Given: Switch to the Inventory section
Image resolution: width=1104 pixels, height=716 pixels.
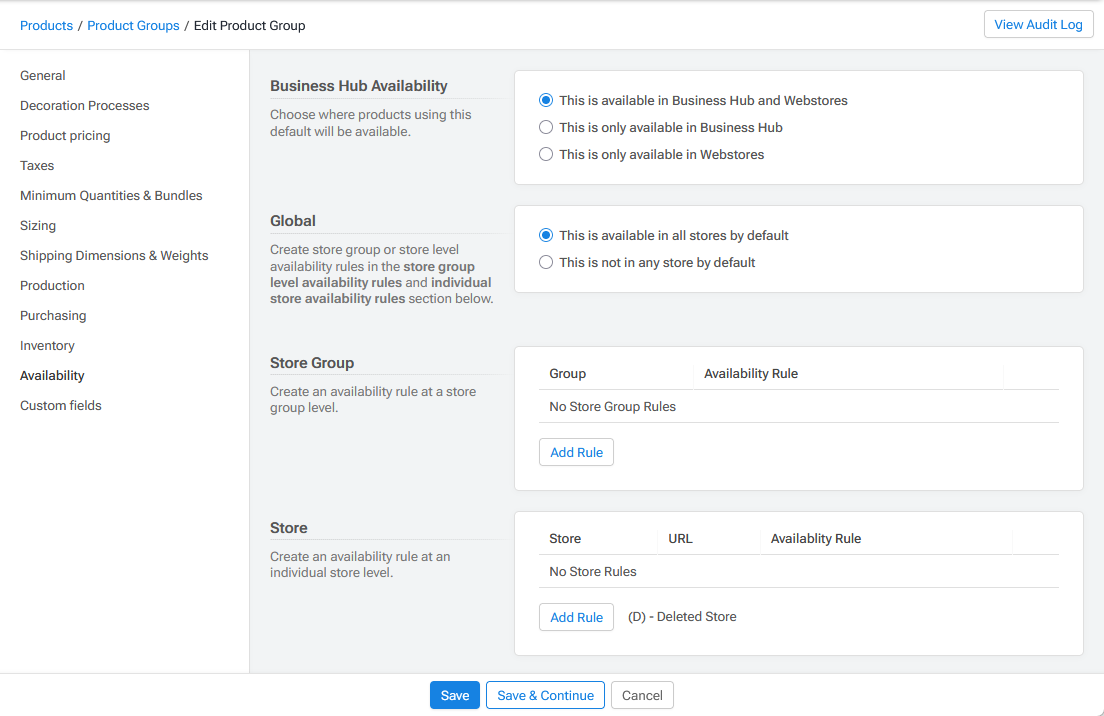Looking at the screenshot, I should [47, 345].
